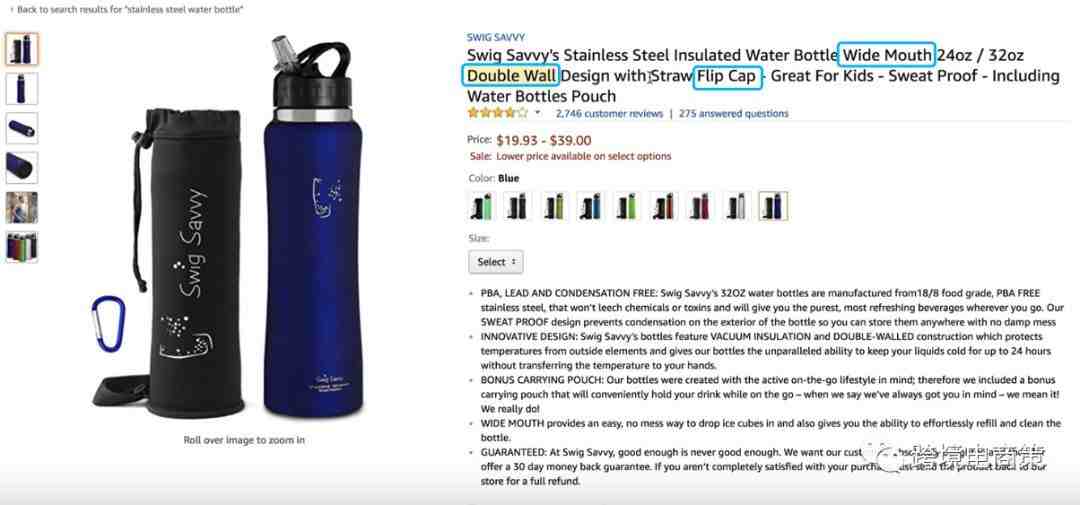The height and width of the screenshot is (505, 1080).
Task: Click the selected navy blue color swatch
Action: 773,206
